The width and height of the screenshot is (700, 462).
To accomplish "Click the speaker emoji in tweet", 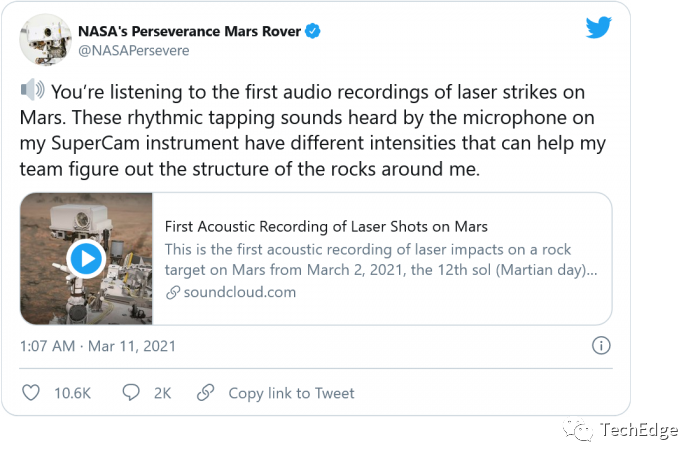I will click(32, 91).
